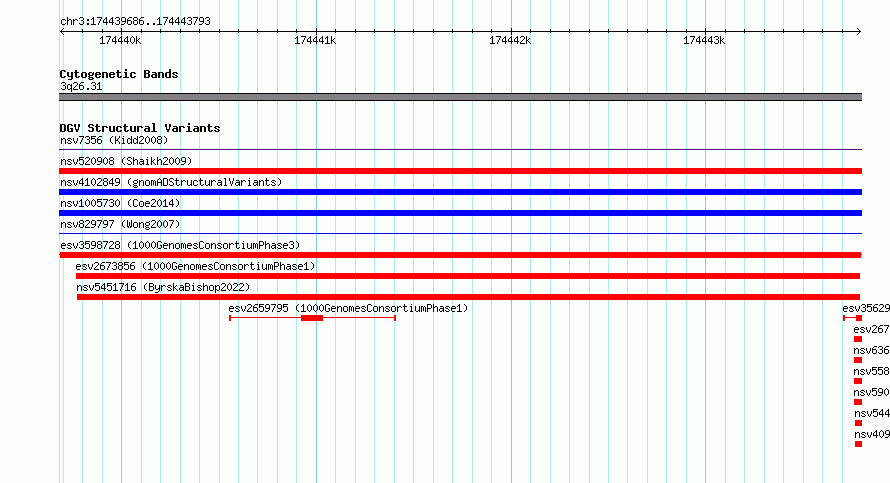Click the DGV Structural Variants track title
Viewport: 890px width, 483px height.
[x=140, y=128]
